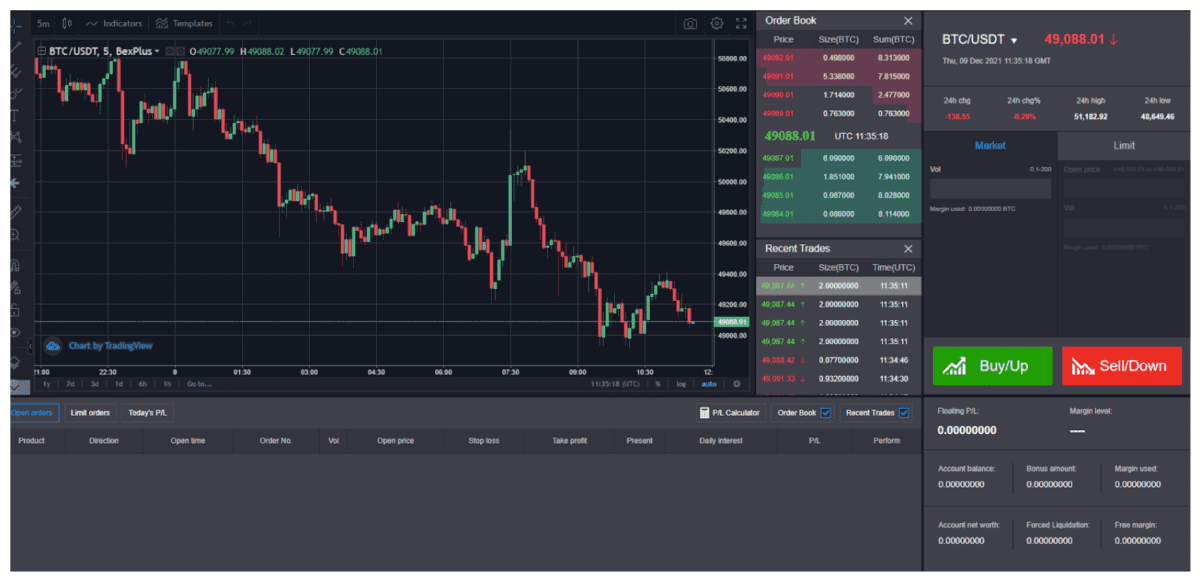
Task: Select the Today's P/L tab
Action: pos(147,412)
